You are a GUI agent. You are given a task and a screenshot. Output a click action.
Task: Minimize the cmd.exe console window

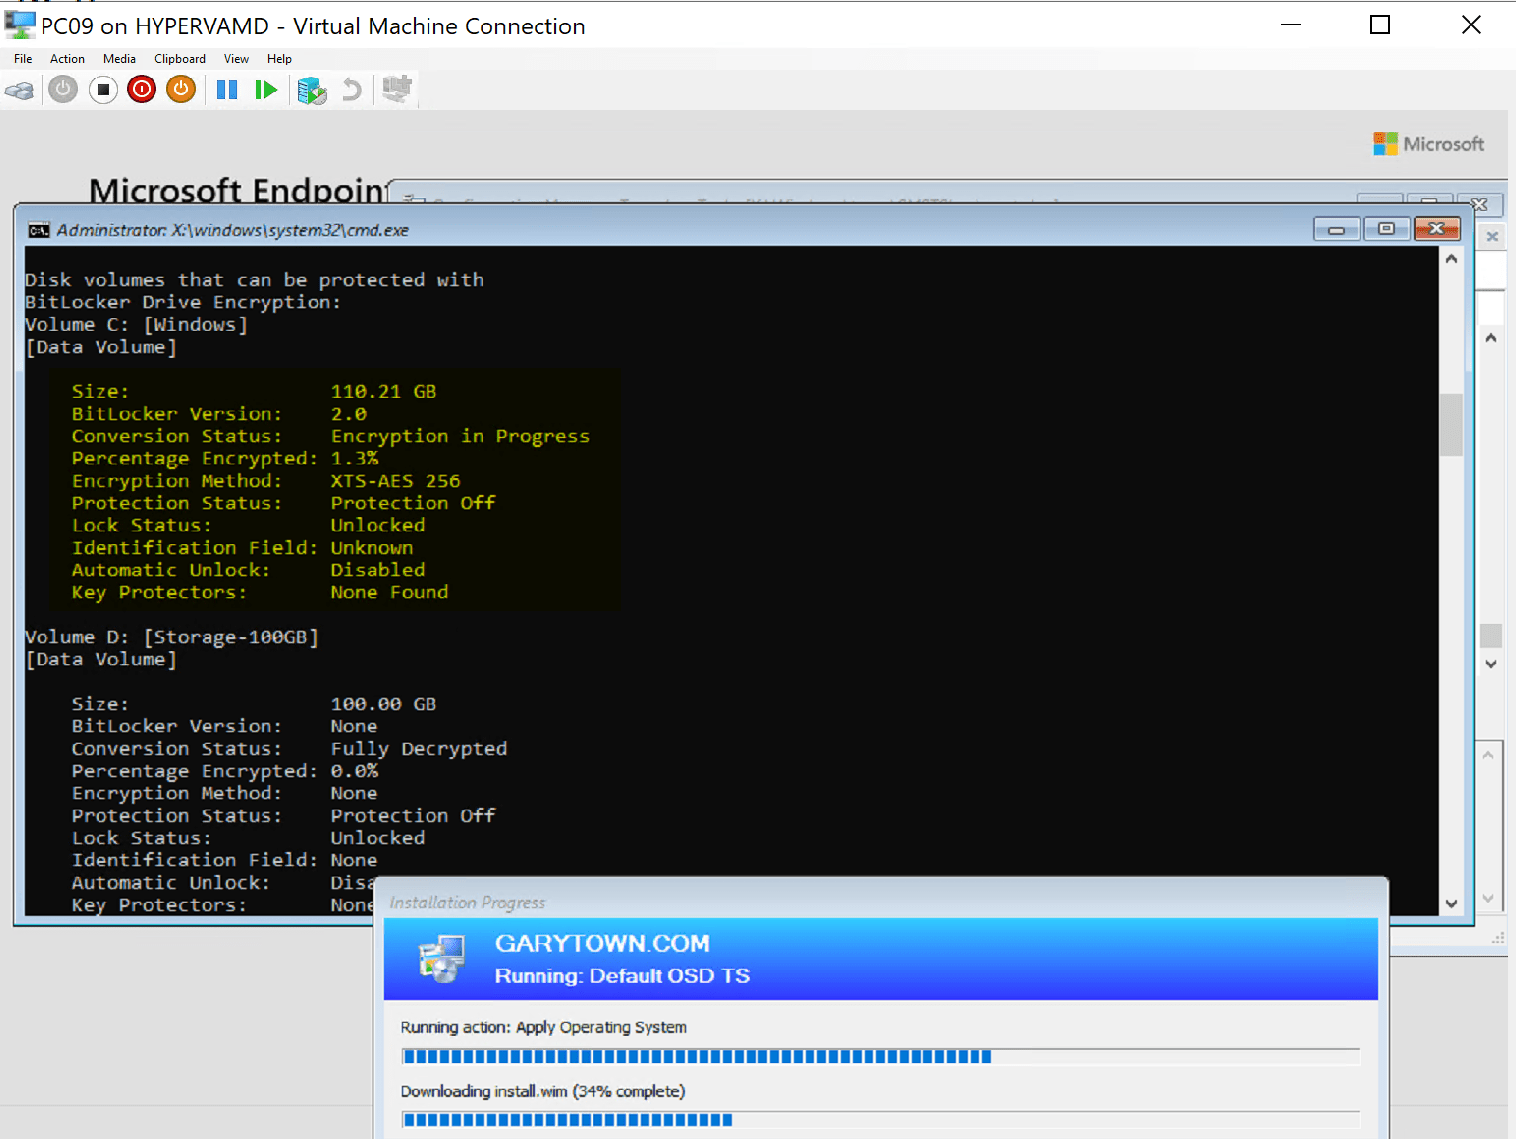(x=1337, y=229)
